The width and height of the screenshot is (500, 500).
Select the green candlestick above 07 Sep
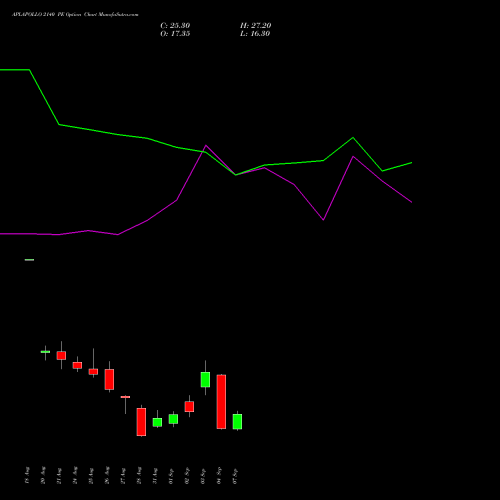click(237, 421)
